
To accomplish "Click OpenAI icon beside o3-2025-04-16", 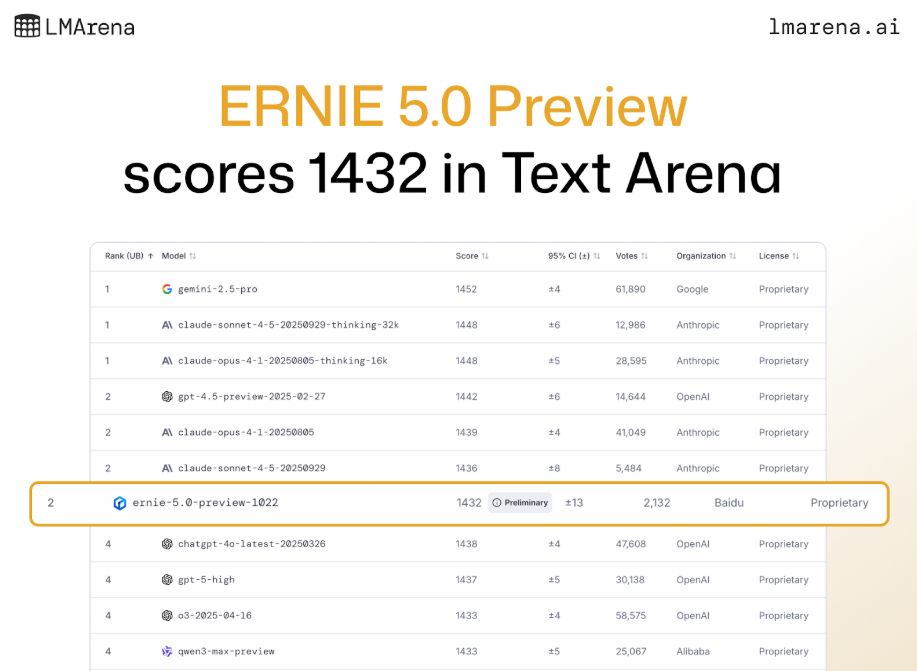I will [167, 615].
